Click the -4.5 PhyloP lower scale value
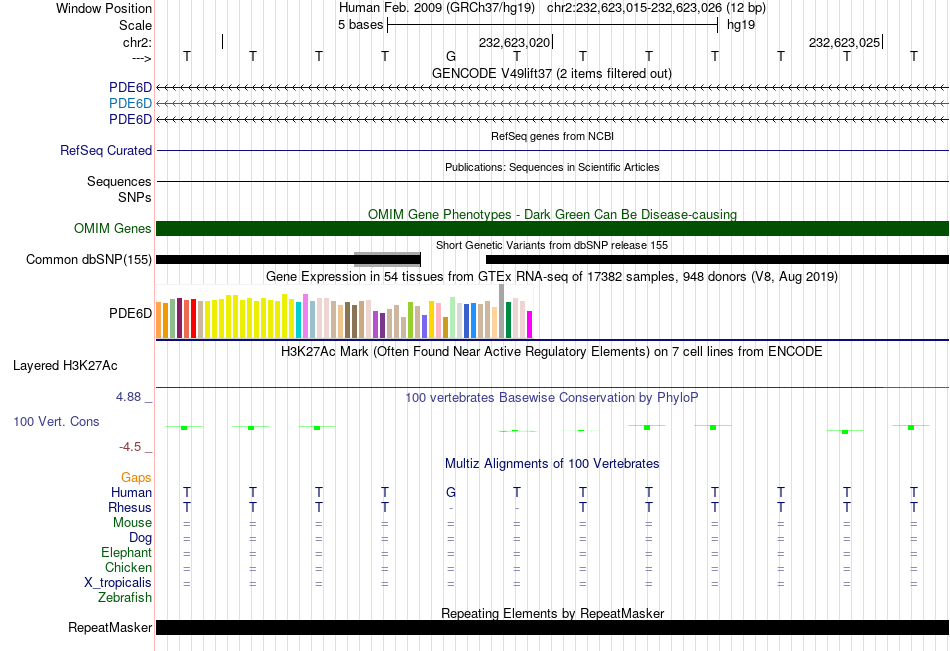This screenshot has width=950, height=651. point(130,447)
